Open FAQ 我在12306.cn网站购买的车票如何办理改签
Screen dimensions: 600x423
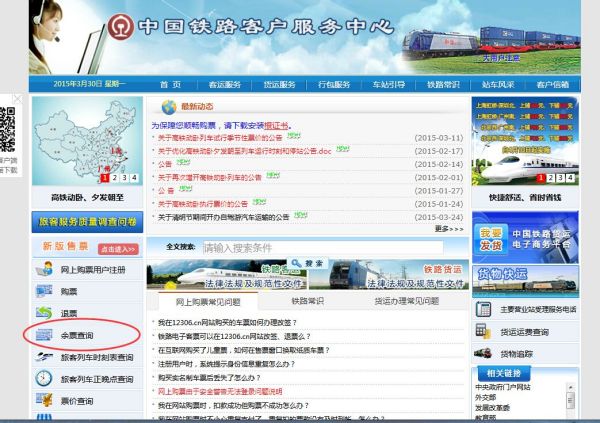point(227,323)
